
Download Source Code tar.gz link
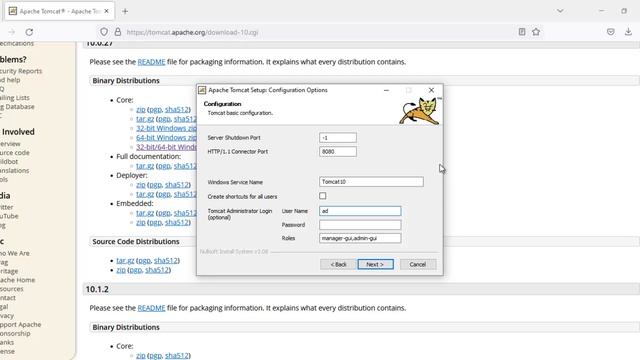click(x=125, y=260)
